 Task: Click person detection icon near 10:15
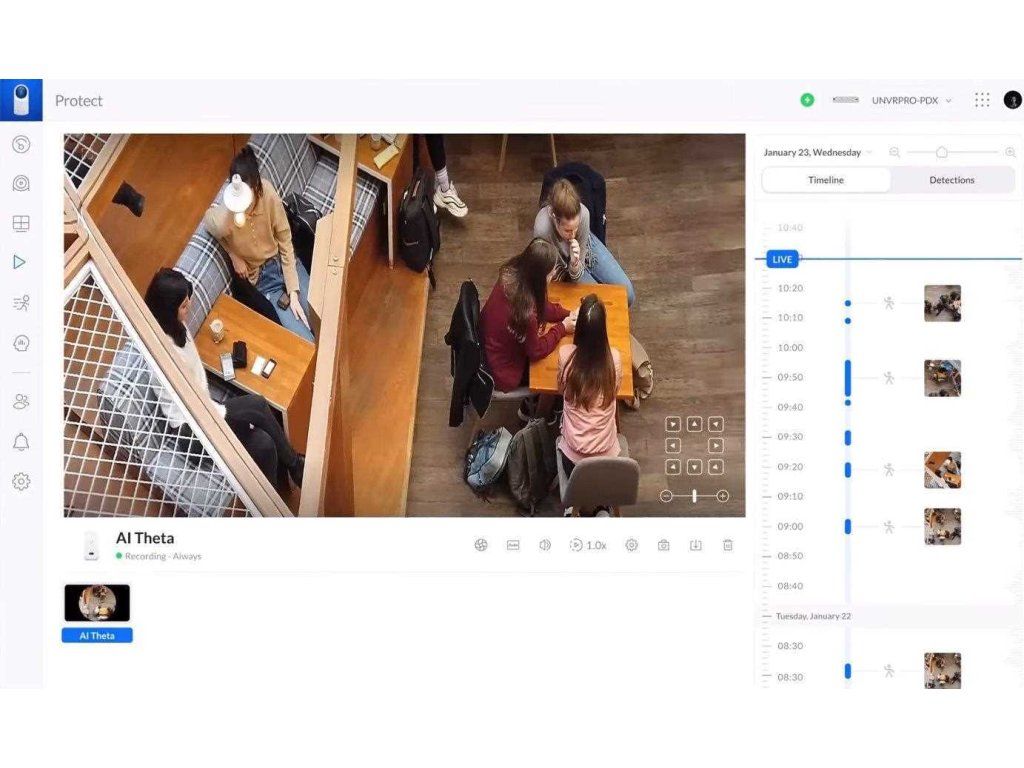click(x=888, y=302)
